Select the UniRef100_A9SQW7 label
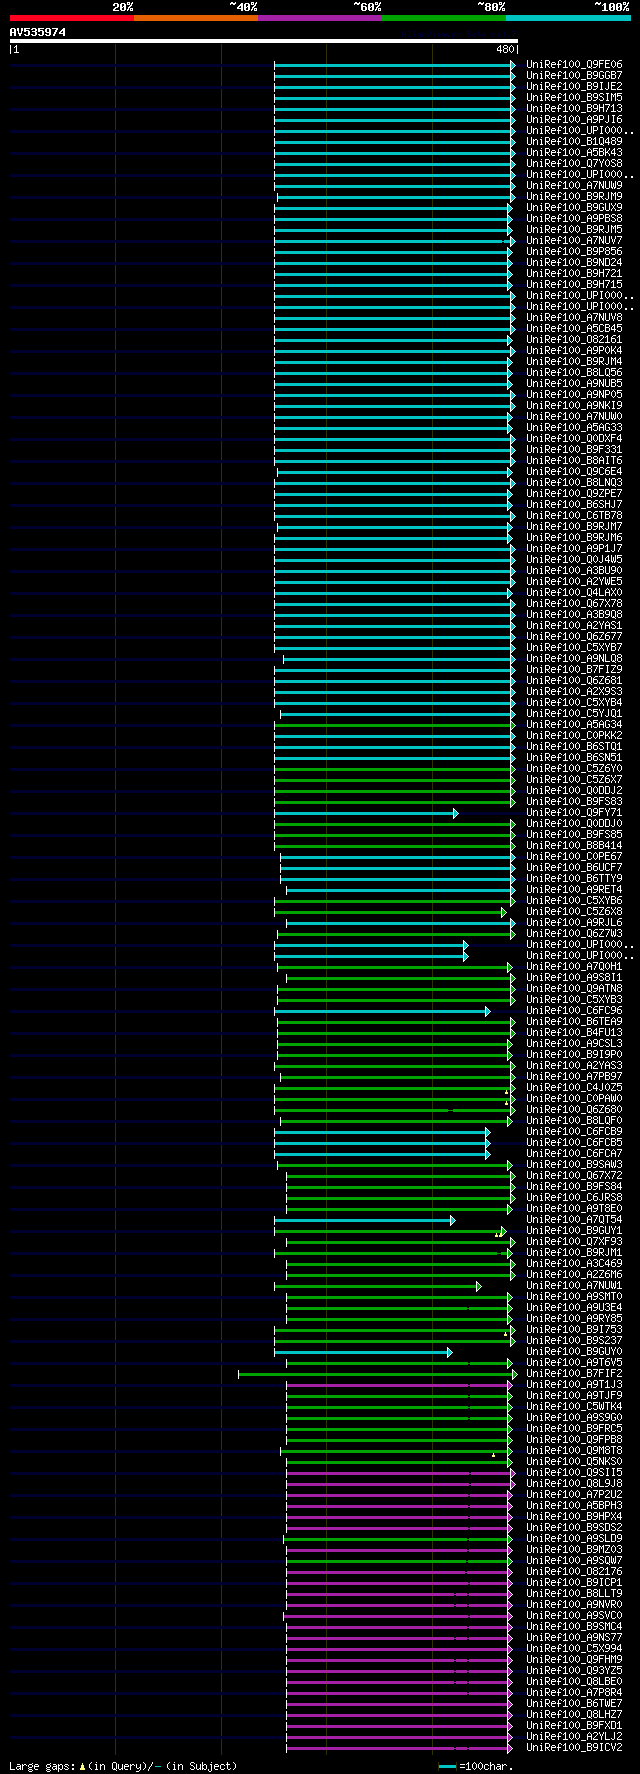The width and height of the screenshot is (640, 1774). 574,1561
